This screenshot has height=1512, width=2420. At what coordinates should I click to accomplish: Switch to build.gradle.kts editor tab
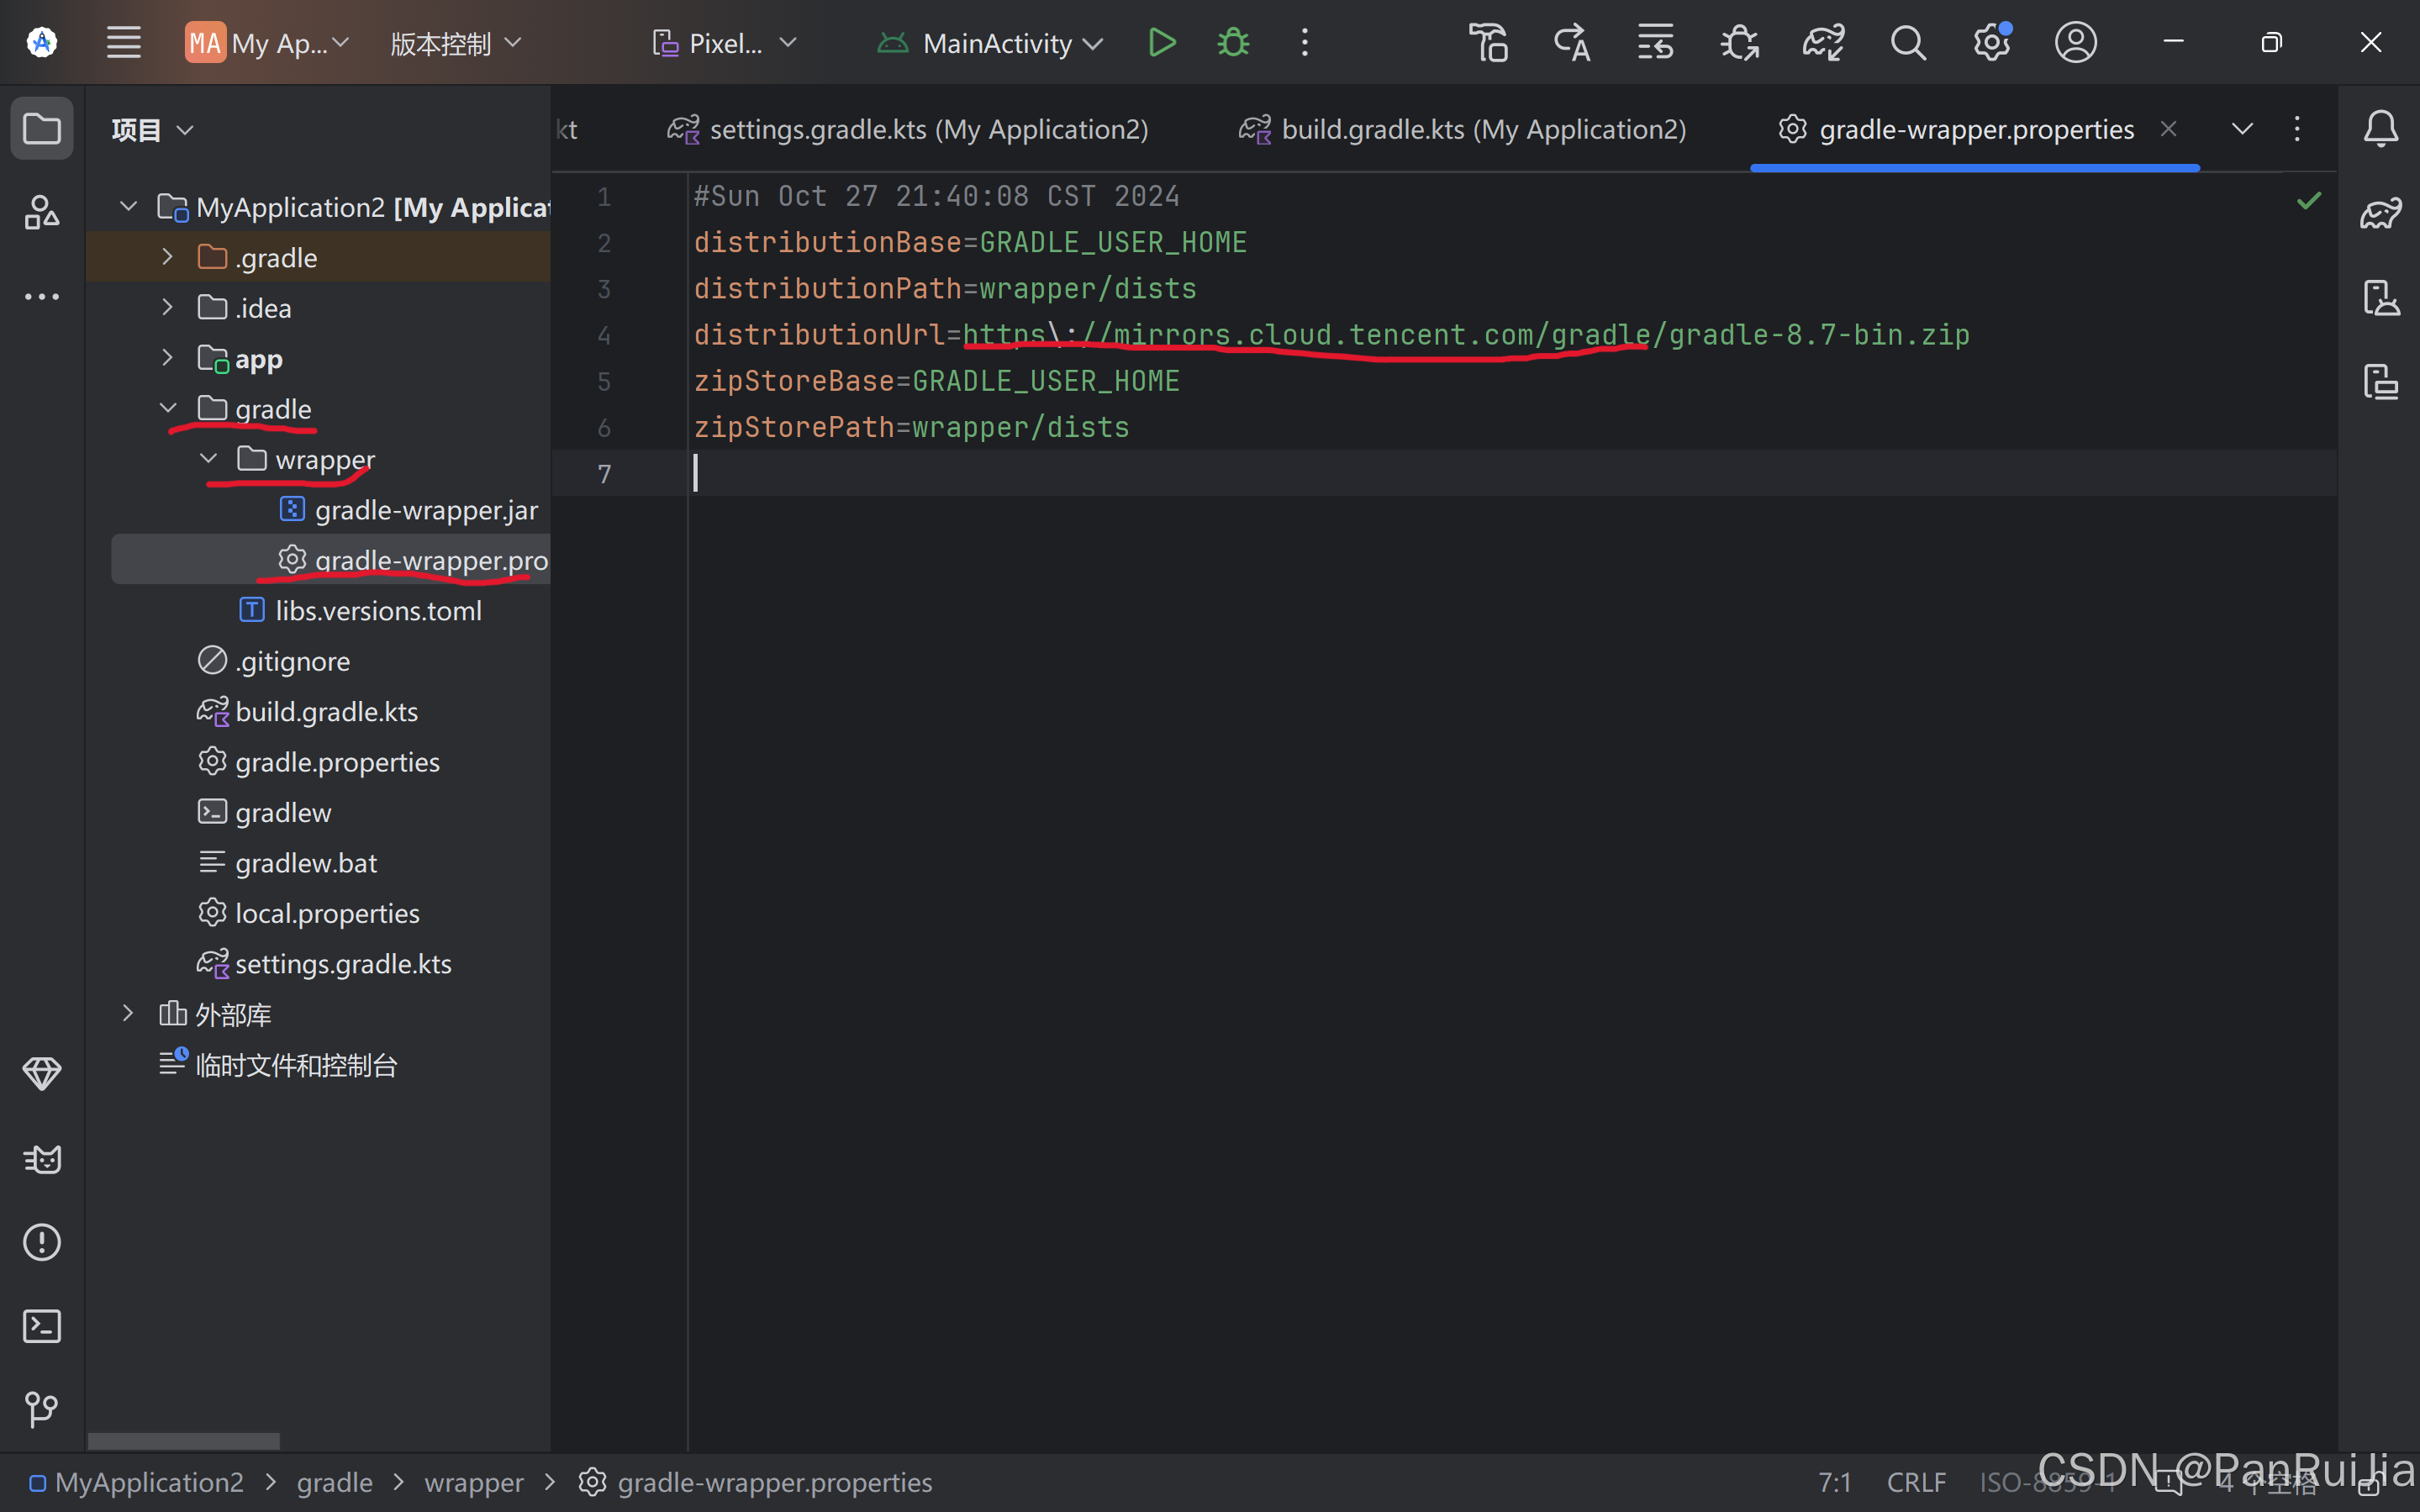coord(1482,129)
